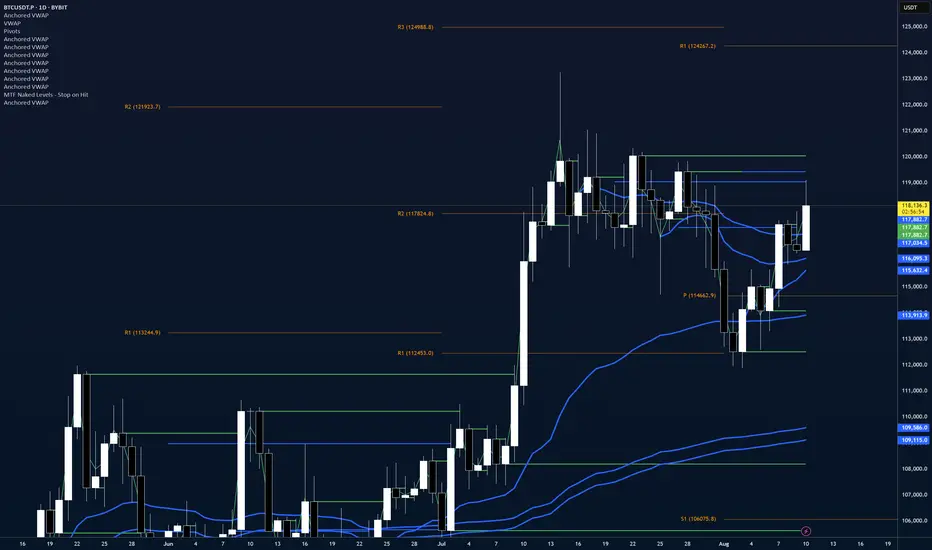The height and width of the screenshot is (550, 932).
Task: Click the 123,000.0 price axis tick
Action: pyautogui.click(x=914, y=78)
